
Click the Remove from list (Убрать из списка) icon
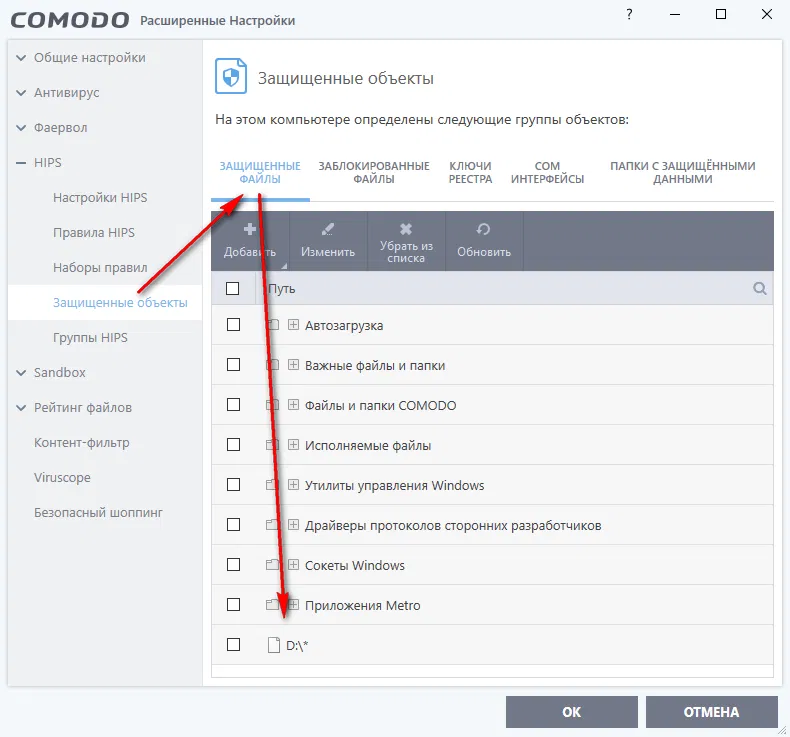coord(406,229)
